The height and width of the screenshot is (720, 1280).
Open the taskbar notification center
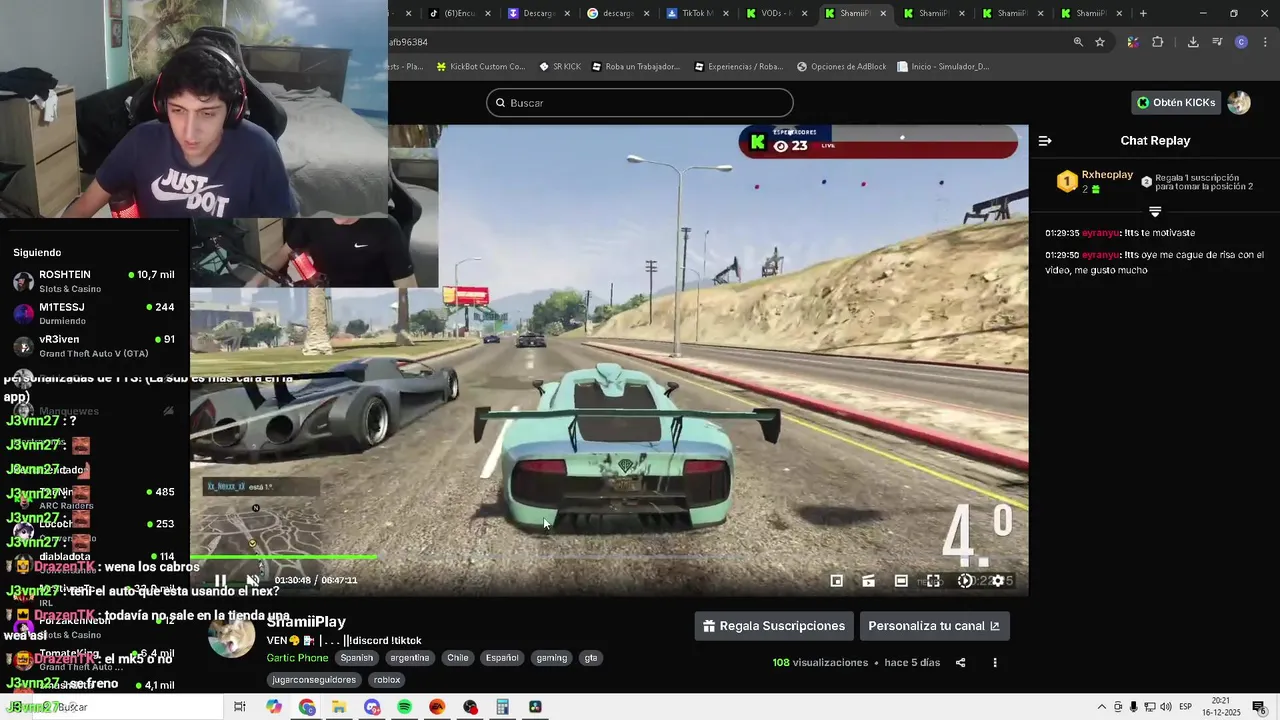1259,707
